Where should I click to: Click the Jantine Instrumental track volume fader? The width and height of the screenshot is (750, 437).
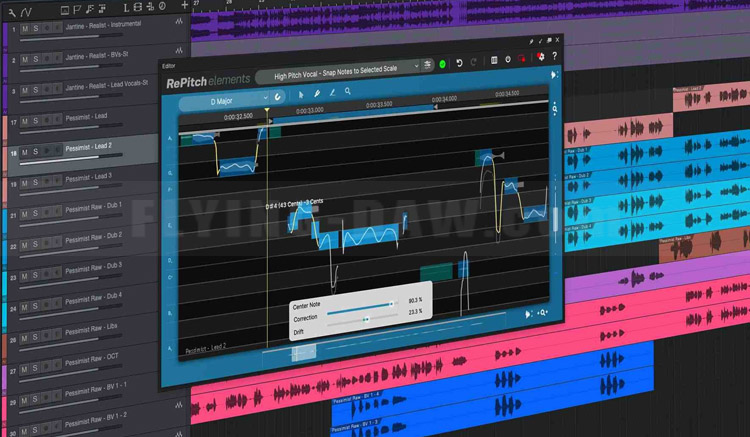71,38
